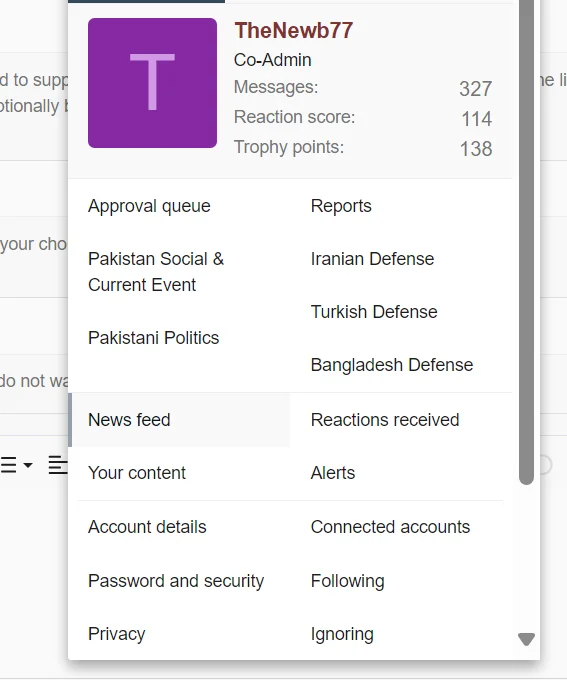
Task: Open Pakistani Politics section
Action: [154, 338]
